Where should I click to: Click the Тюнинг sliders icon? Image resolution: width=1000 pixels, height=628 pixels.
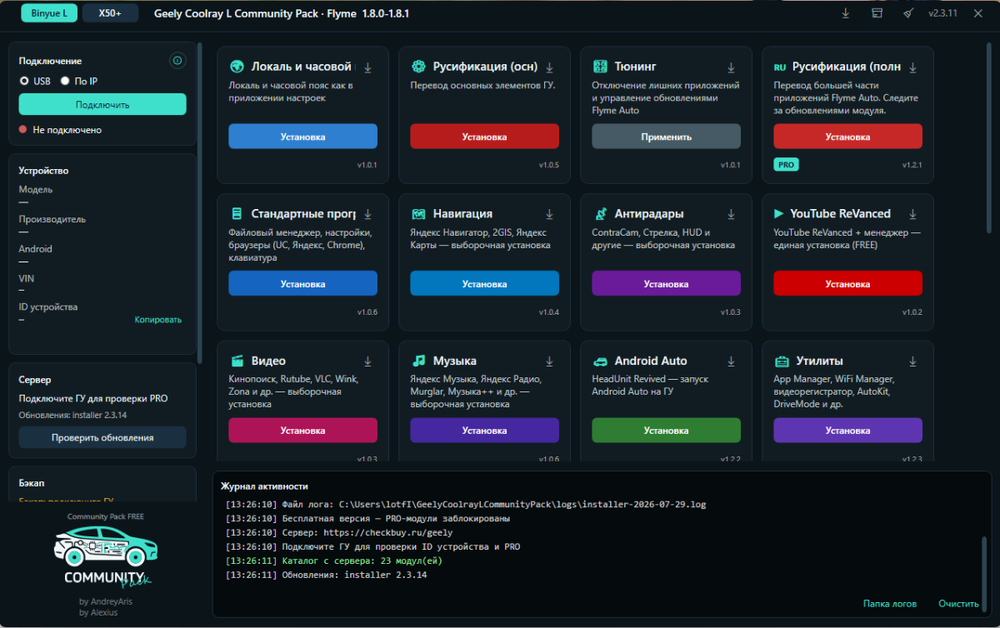(x=600, y=66)
